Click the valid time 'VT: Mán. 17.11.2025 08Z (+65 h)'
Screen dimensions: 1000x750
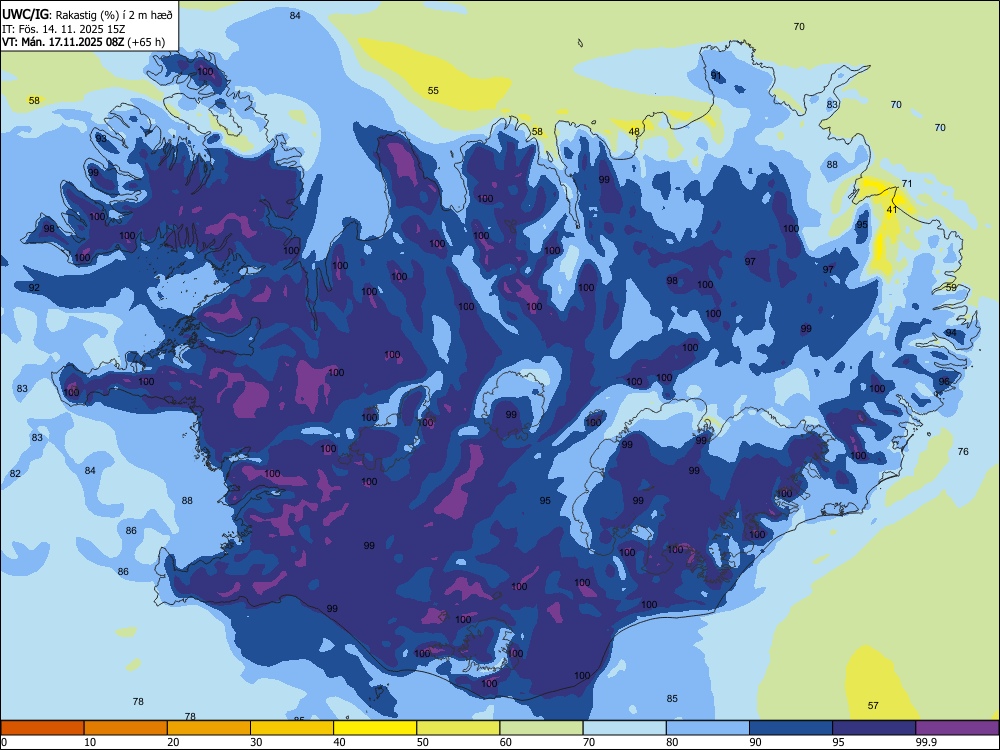click(x=83, y=42)
